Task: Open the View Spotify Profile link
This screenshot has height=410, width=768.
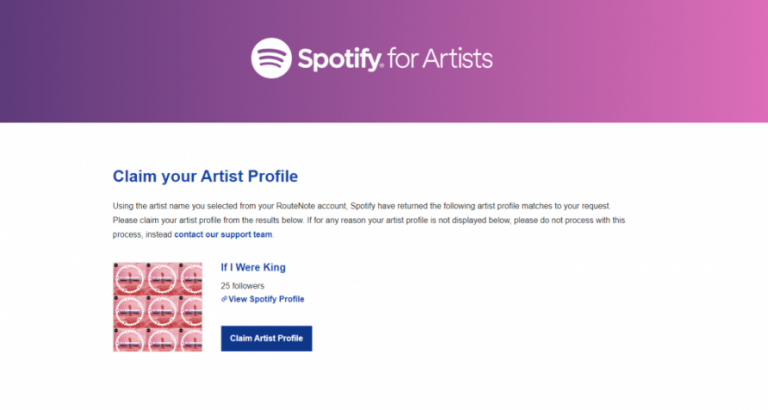Action: [266, 299]
